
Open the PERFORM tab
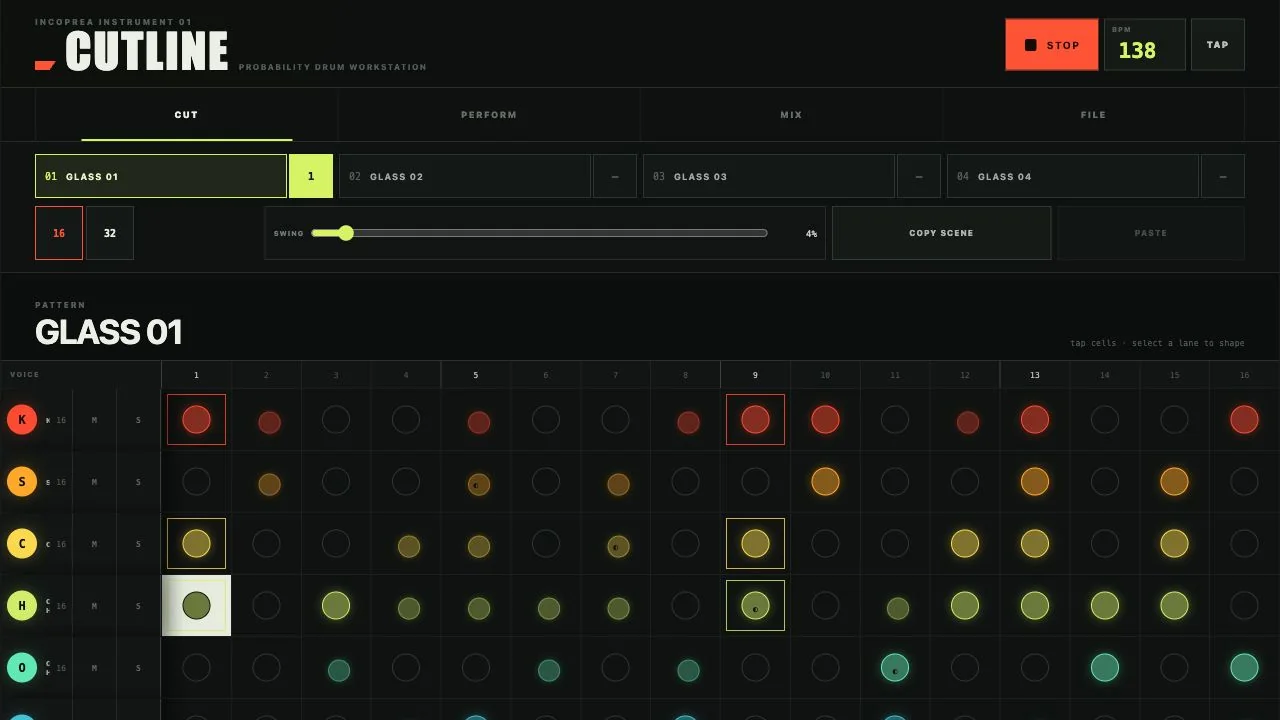[x=489, y=115]
